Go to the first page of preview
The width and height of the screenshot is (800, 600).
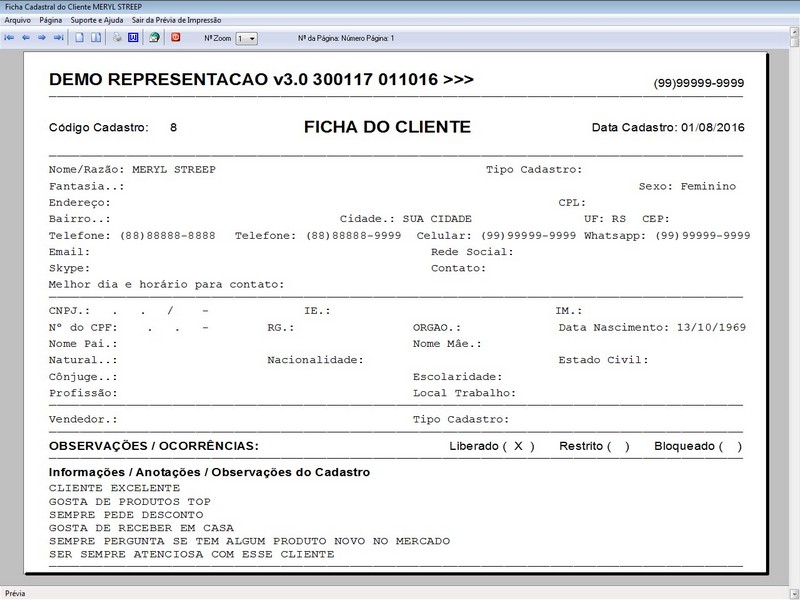(10, 38)
